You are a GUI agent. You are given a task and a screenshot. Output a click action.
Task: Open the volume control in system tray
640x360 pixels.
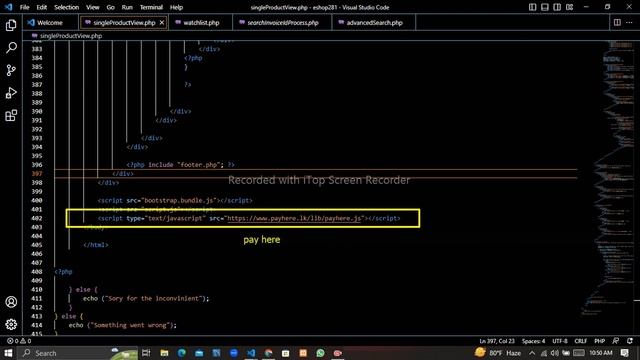(x=554, y=353)
